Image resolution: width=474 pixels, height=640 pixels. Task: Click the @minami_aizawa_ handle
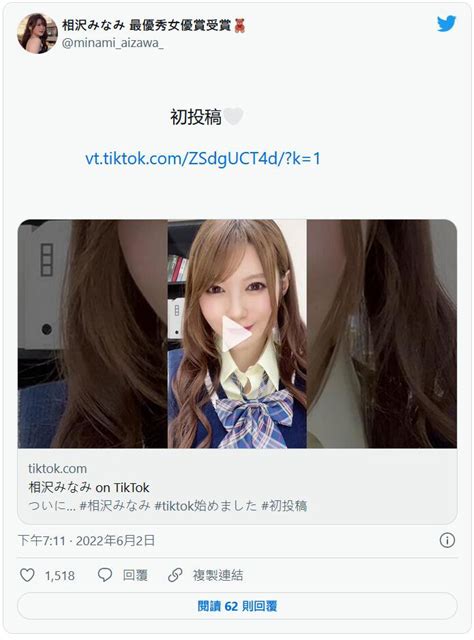113,43
